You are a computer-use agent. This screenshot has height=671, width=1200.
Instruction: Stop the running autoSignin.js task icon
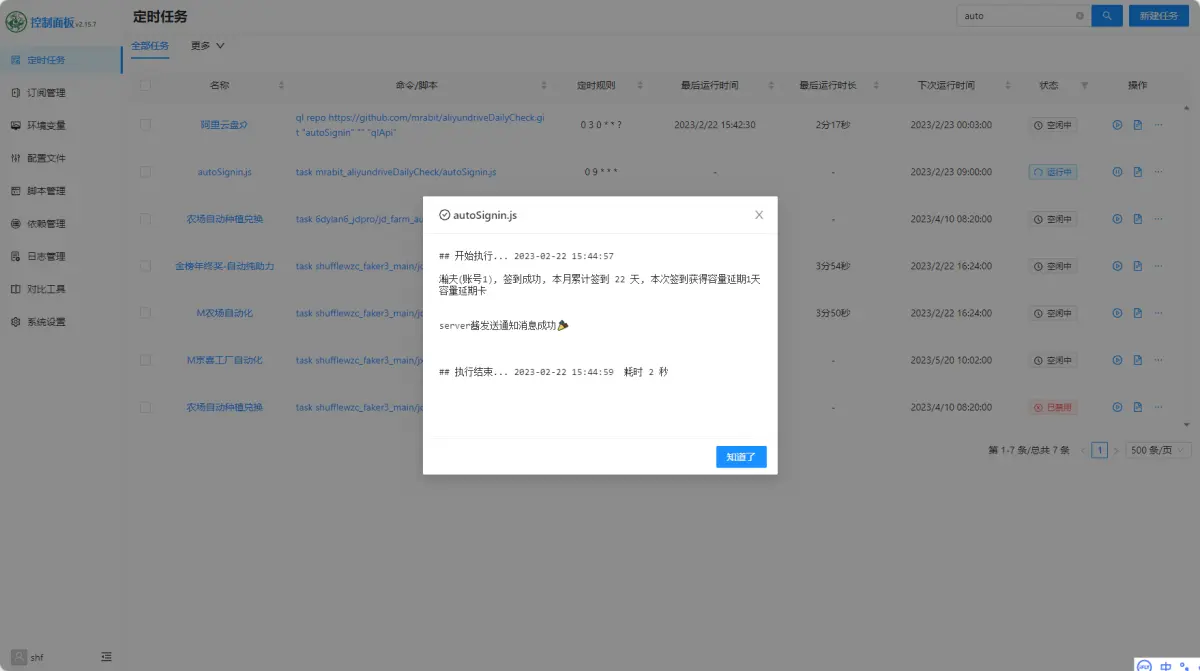pos(1118,172)
